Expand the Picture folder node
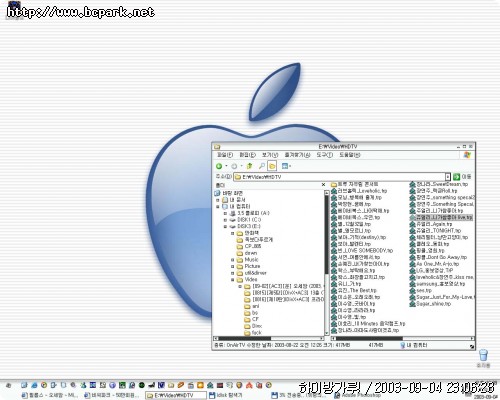500x400 pixels. click(x=233, y=266)
